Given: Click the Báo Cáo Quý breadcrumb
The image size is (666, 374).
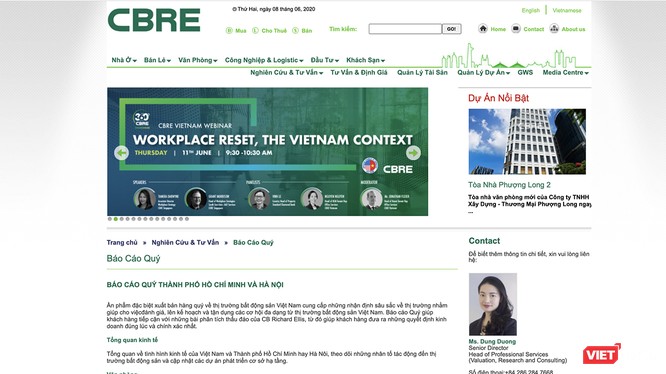Looking at the screenshot, I should [x=253, y=242].
